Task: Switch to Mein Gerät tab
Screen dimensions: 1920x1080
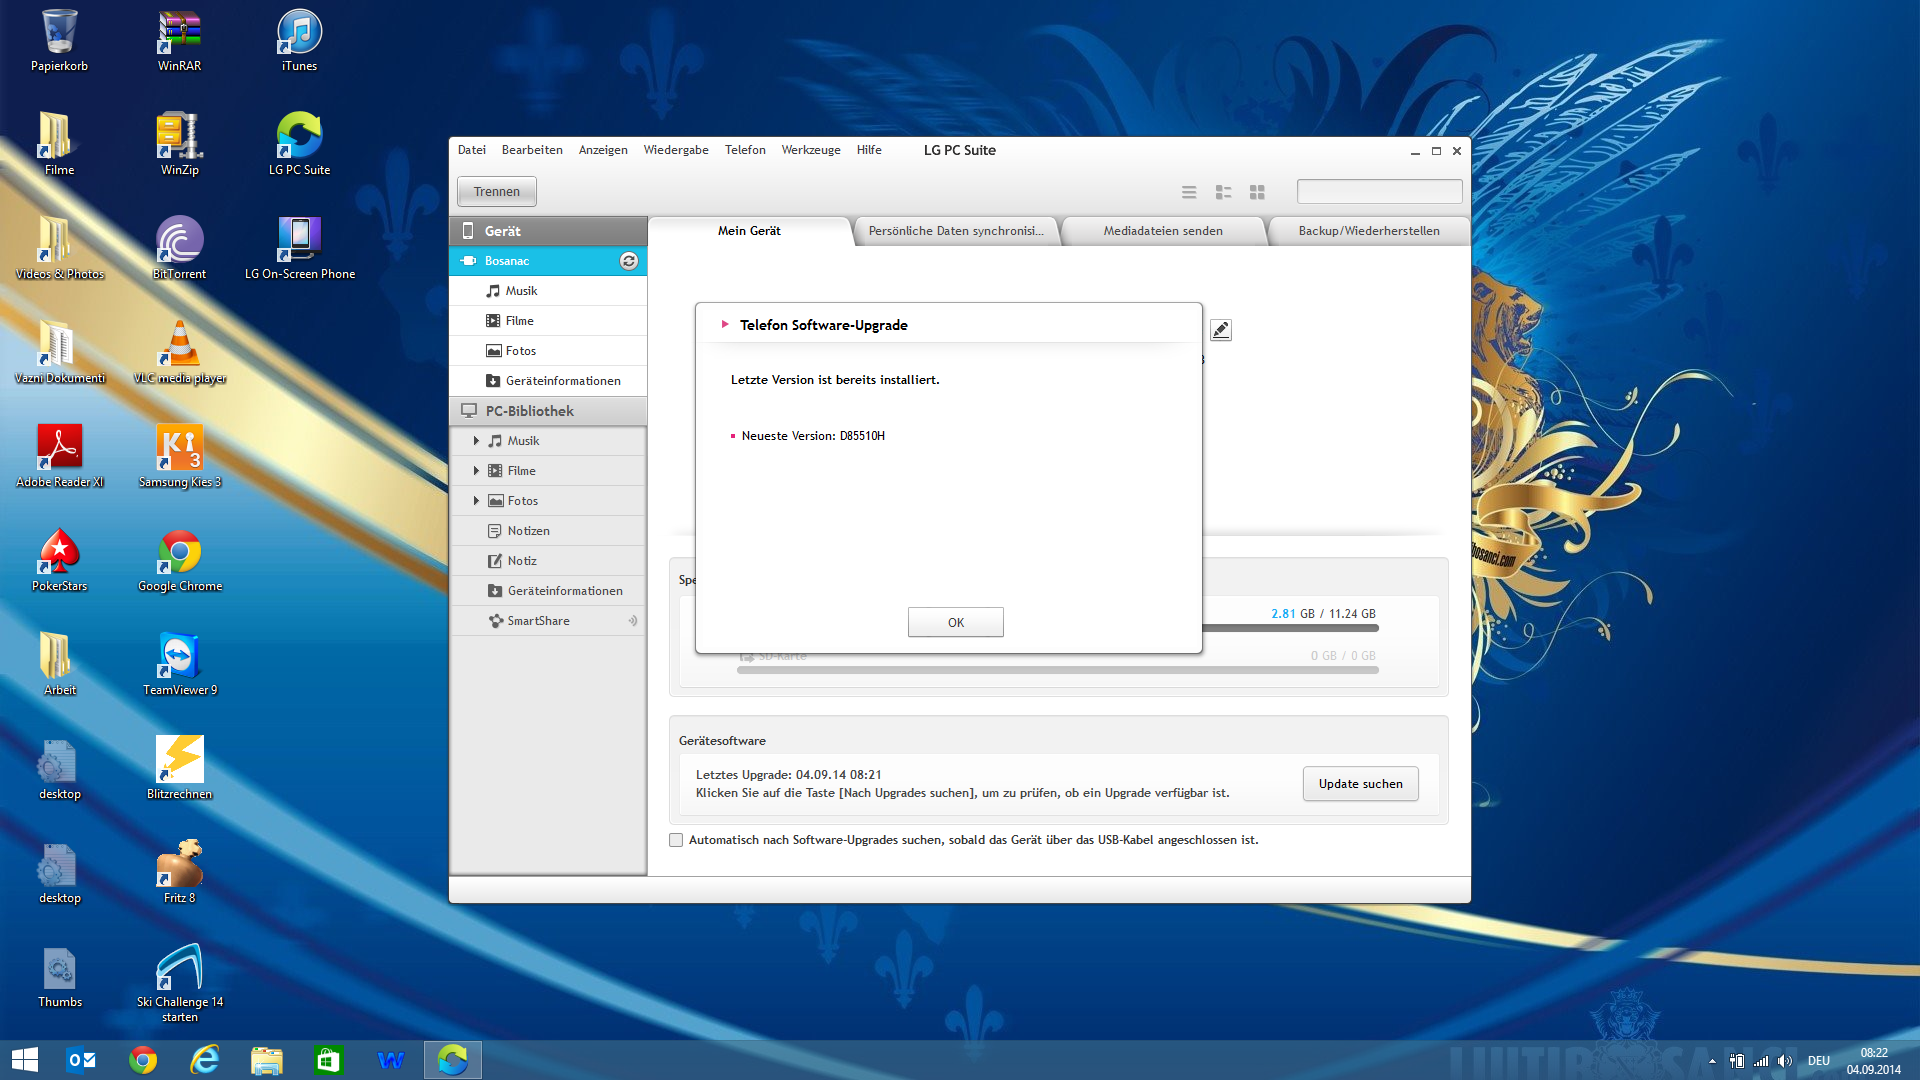Action: pyautogui.click(x=749, y=231)
